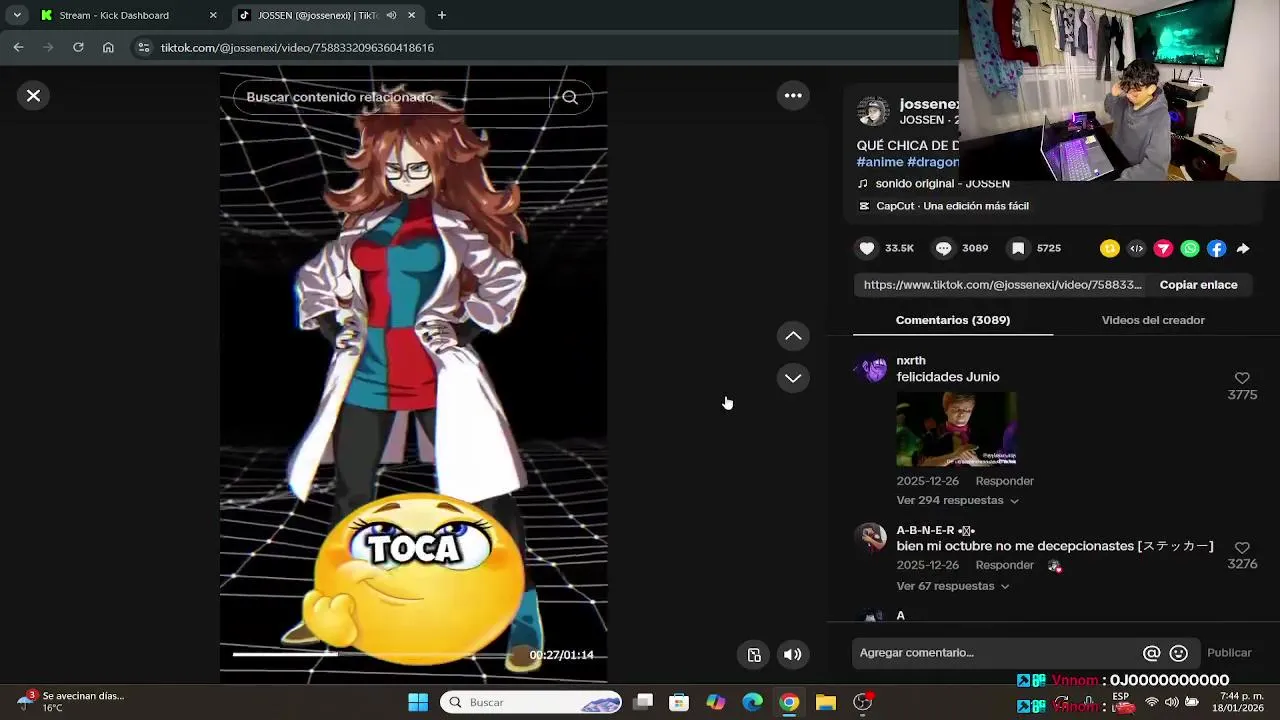The width and height of the screenshot is (1280, 720).
Task: Save the video with the bookmark icon
Action: click(1018, 248)
